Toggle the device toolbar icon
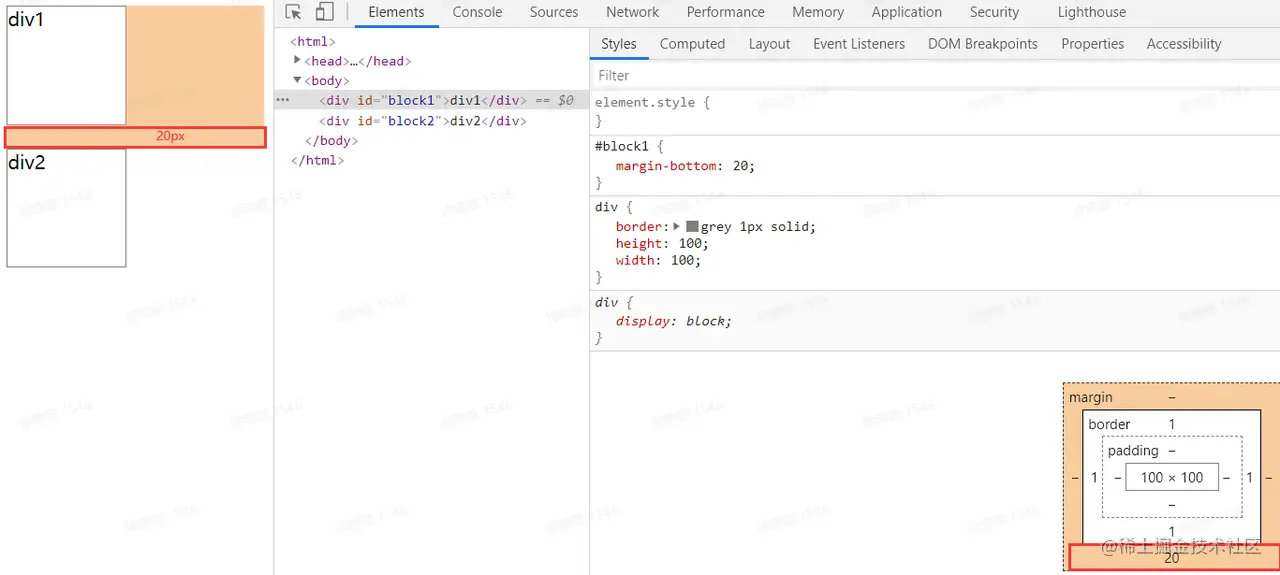The height and width of the screenshot is (575, 1280). (x=324, y=12)
